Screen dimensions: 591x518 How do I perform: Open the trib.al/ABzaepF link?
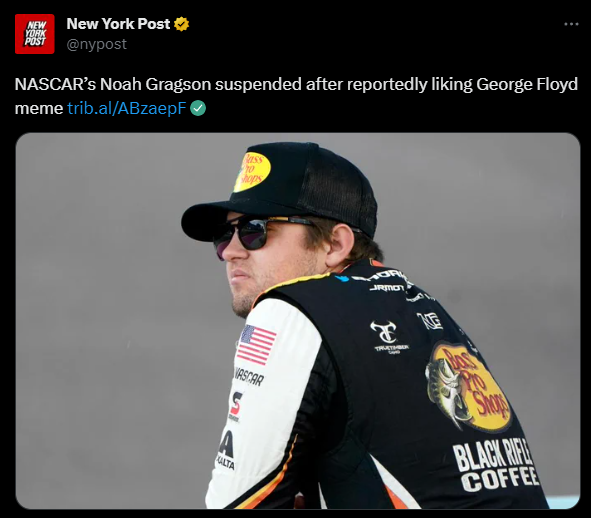[127, 109]
